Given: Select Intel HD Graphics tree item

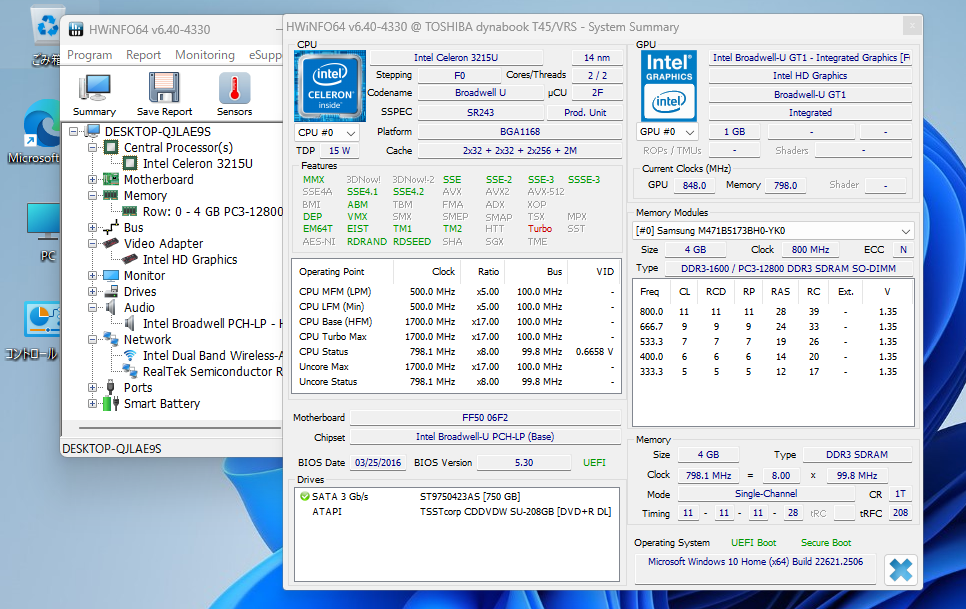Looking at the screenshot, I should click(x=190, y=259).
